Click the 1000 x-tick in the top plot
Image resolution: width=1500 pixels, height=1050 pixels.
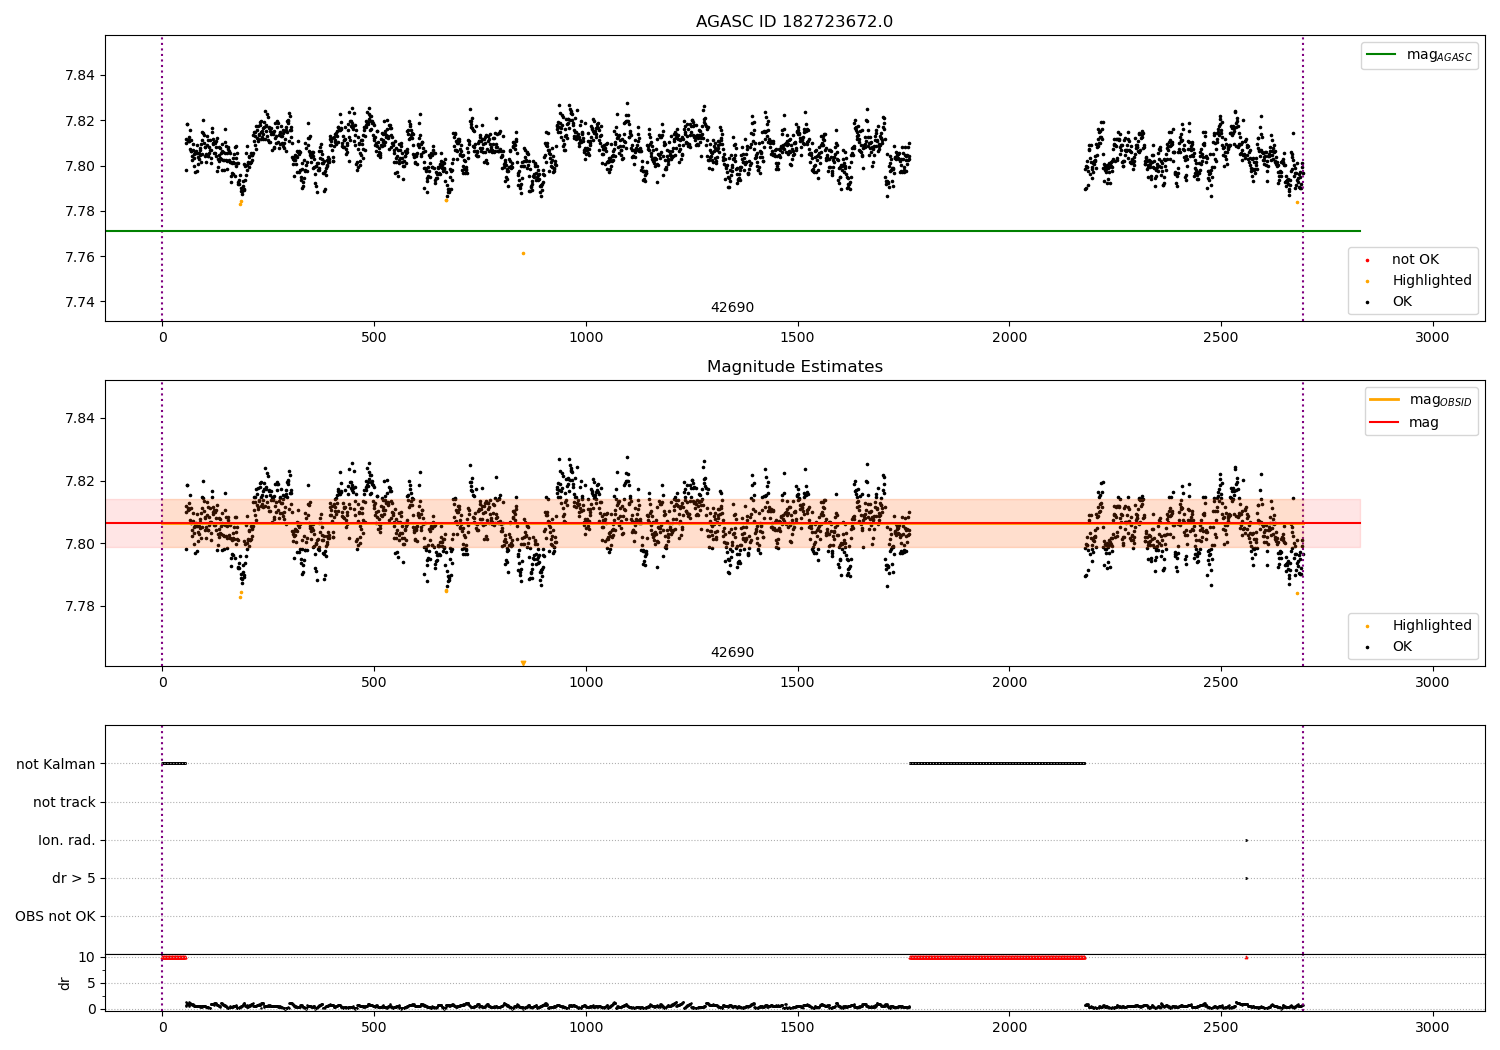[x=586, y=338]
